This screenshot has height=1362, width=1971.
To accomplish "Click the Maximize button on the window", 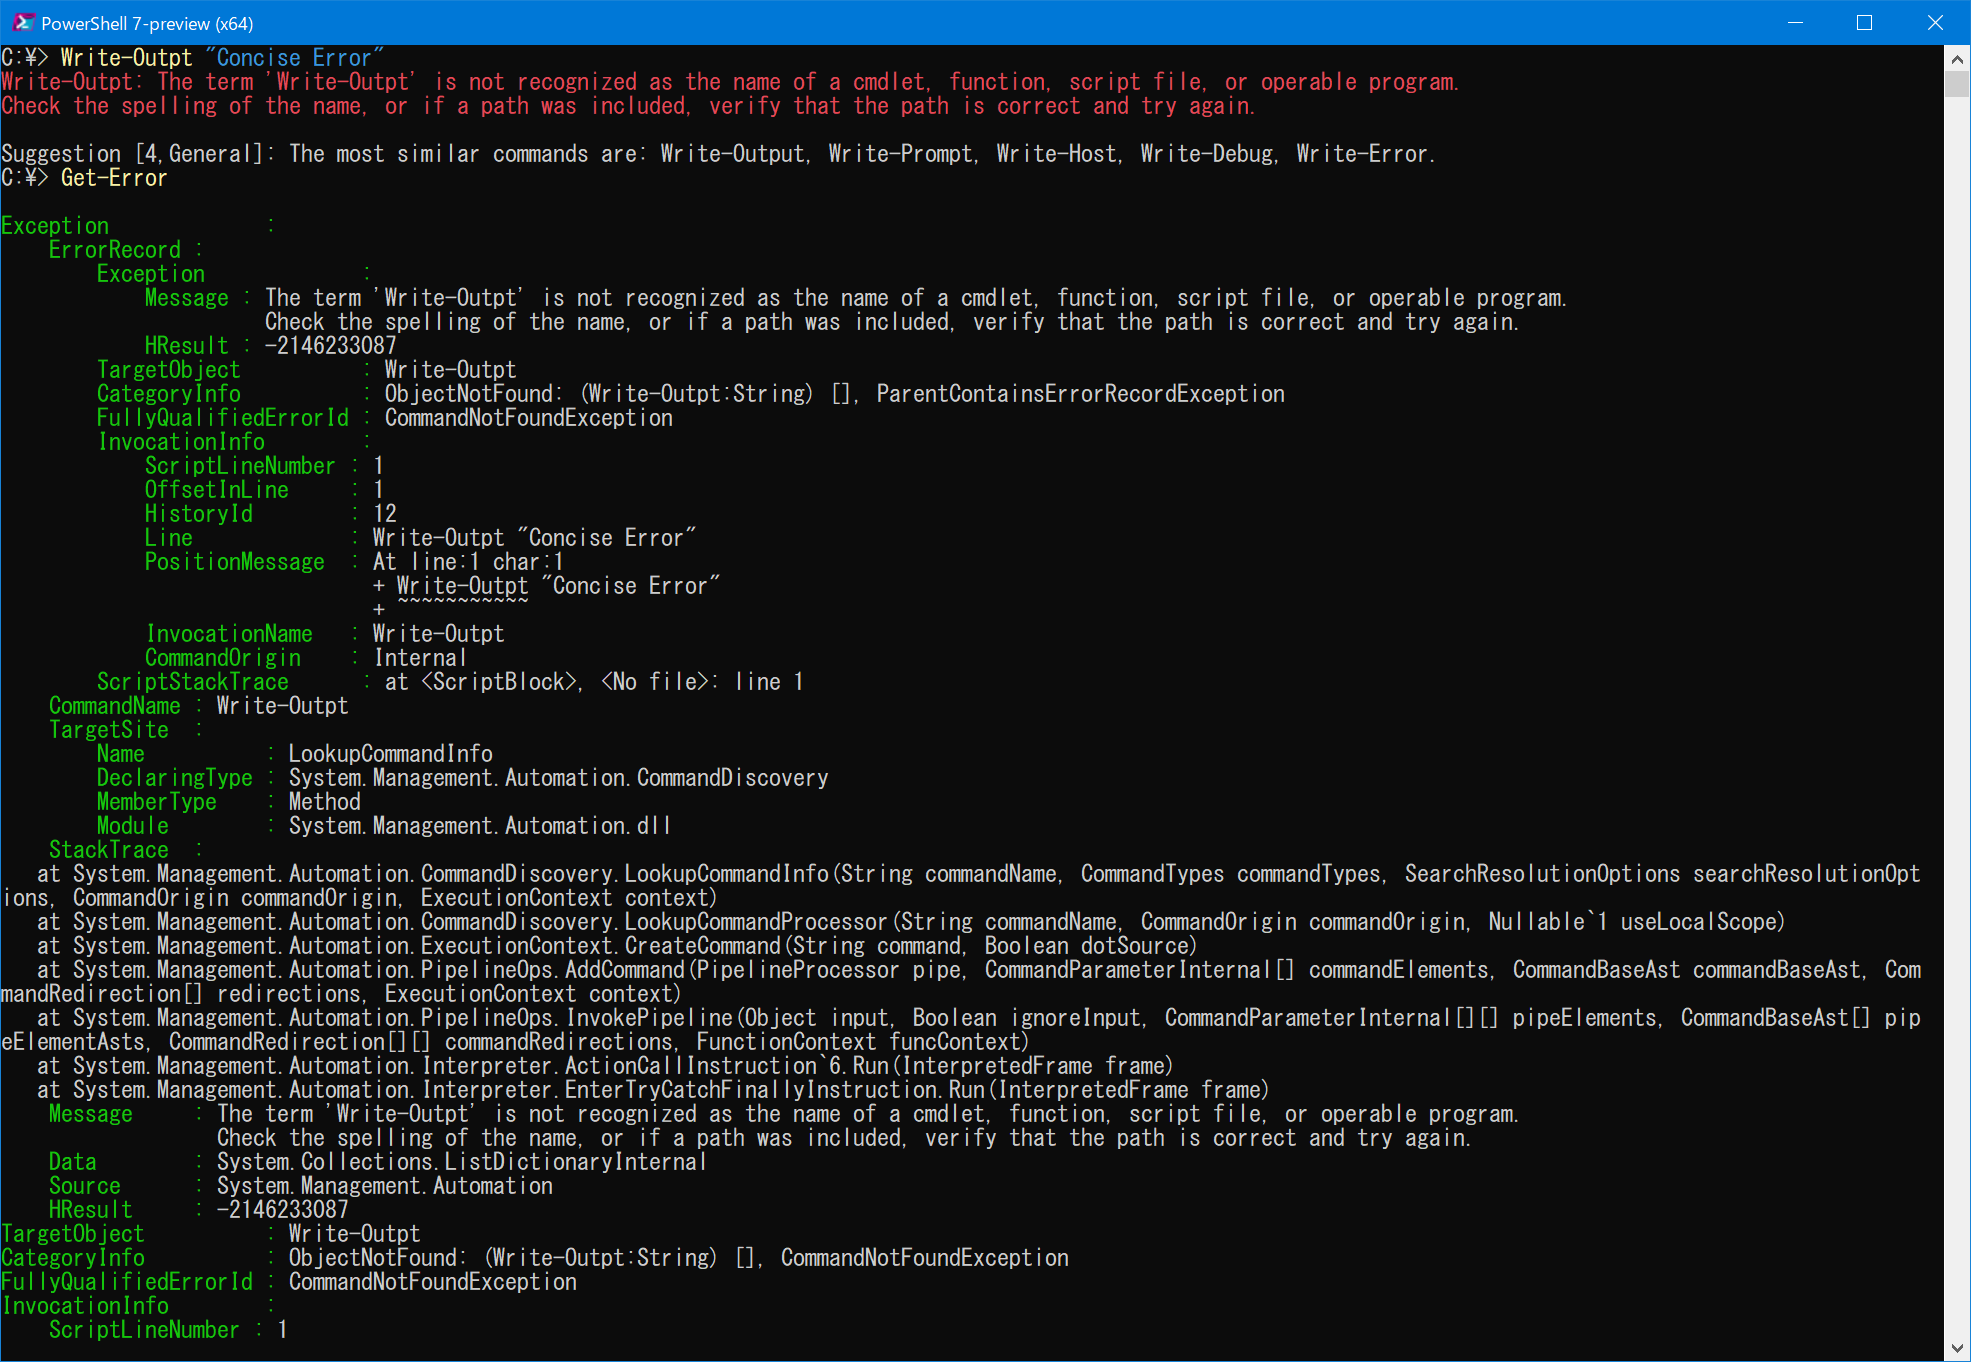I will click(1866, 22).
